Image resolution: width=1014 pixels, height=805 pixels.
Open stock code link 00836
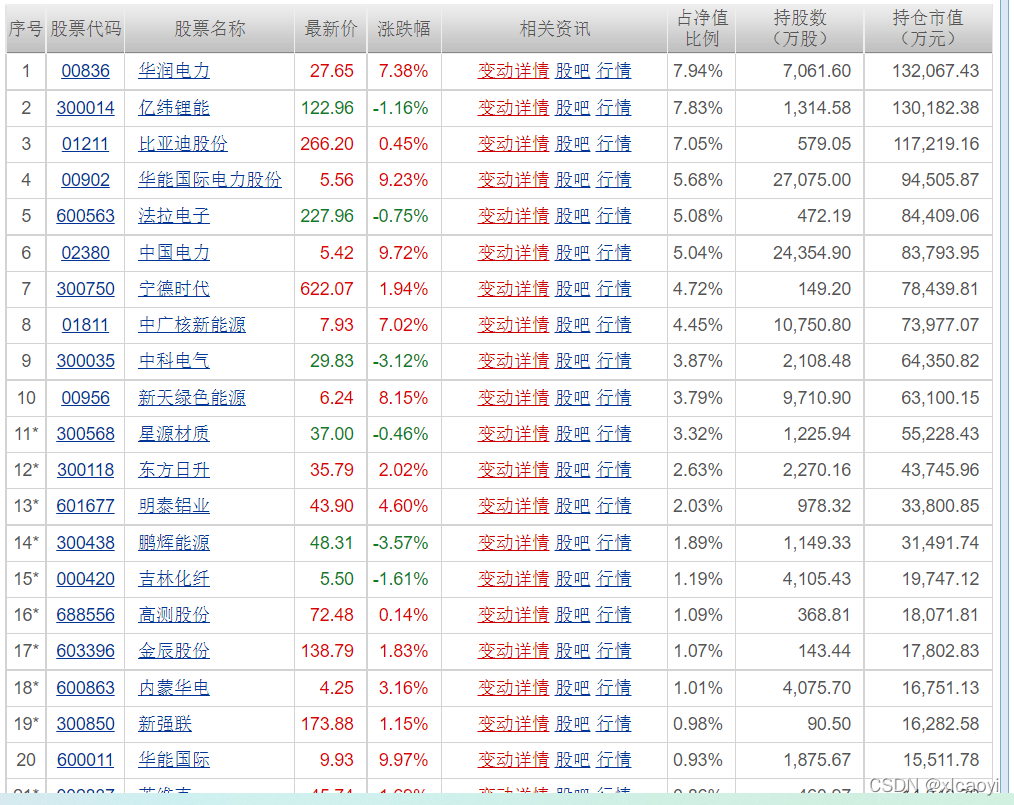pyautogui.click(x=85, y=70)
